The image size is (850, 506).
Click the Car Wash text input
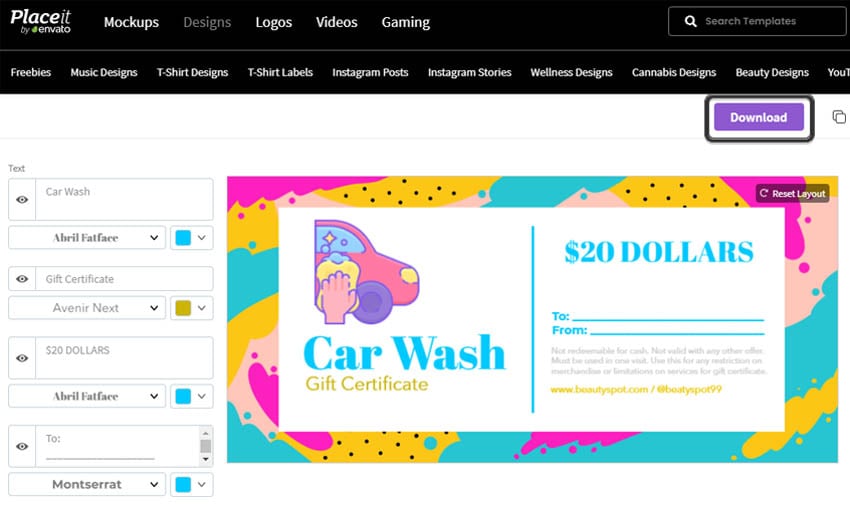point(124,200)
